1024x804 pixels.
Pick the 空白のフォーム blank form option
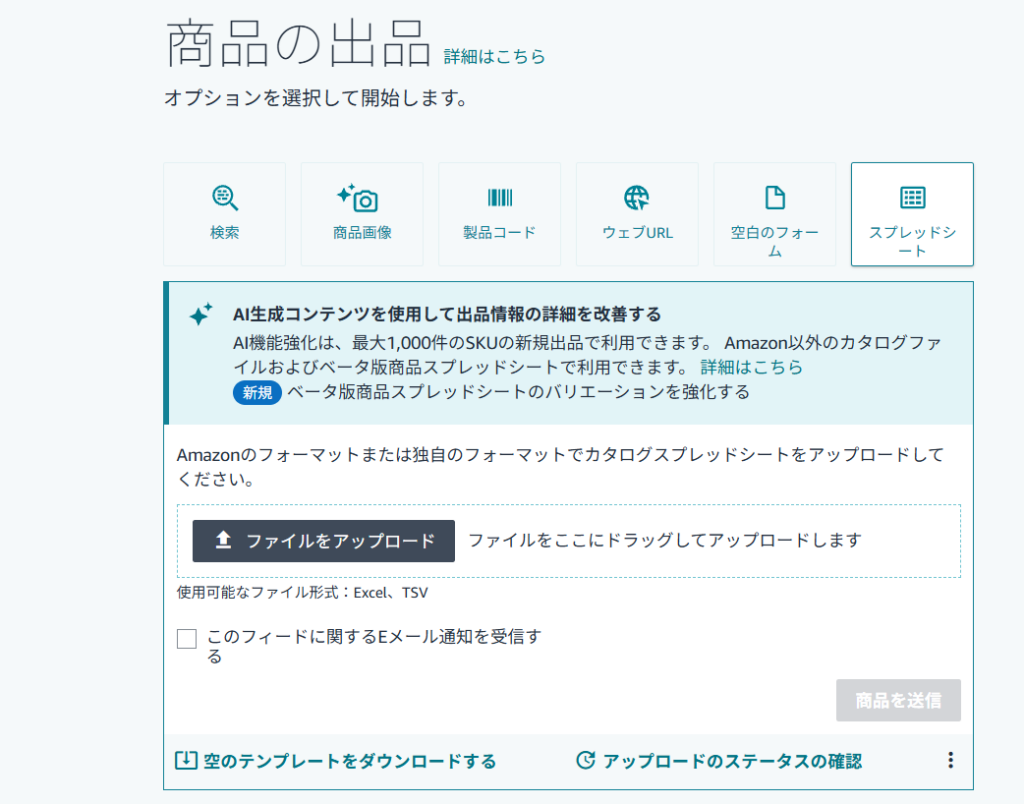tap(775, 214)
